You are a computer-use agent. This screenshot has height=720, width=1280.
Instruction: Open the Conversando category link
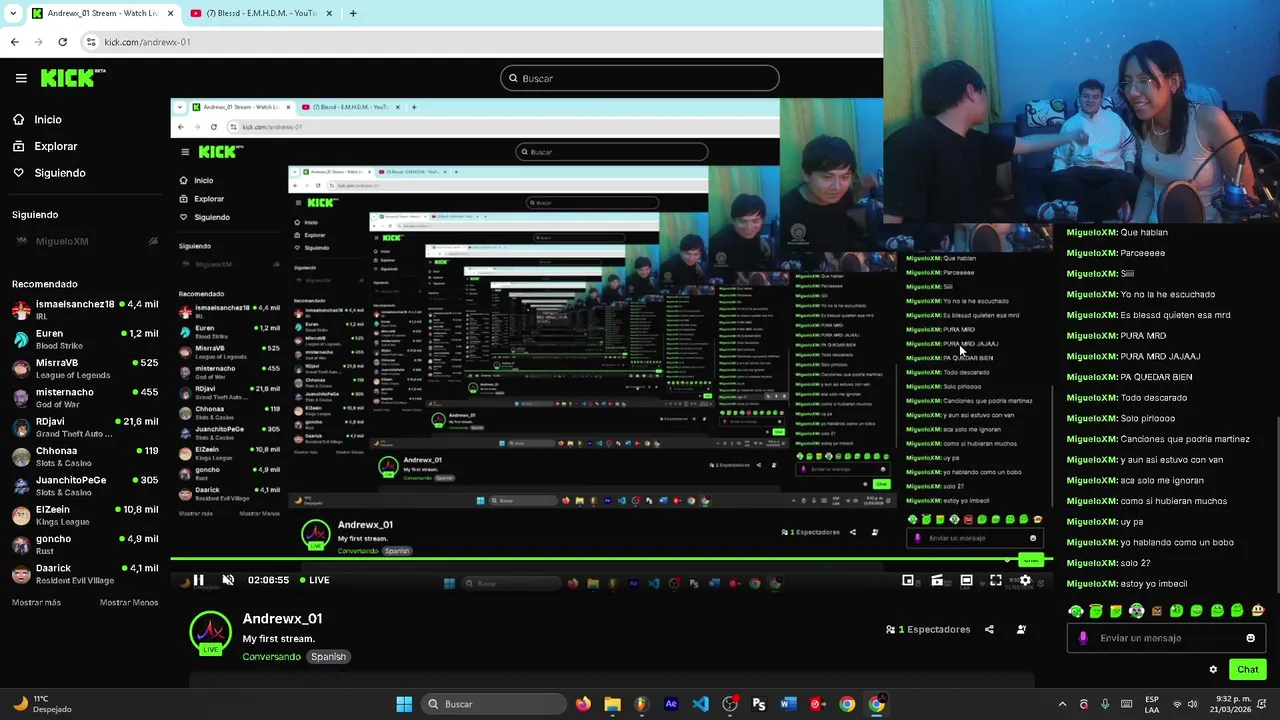(x=271, y=657)
